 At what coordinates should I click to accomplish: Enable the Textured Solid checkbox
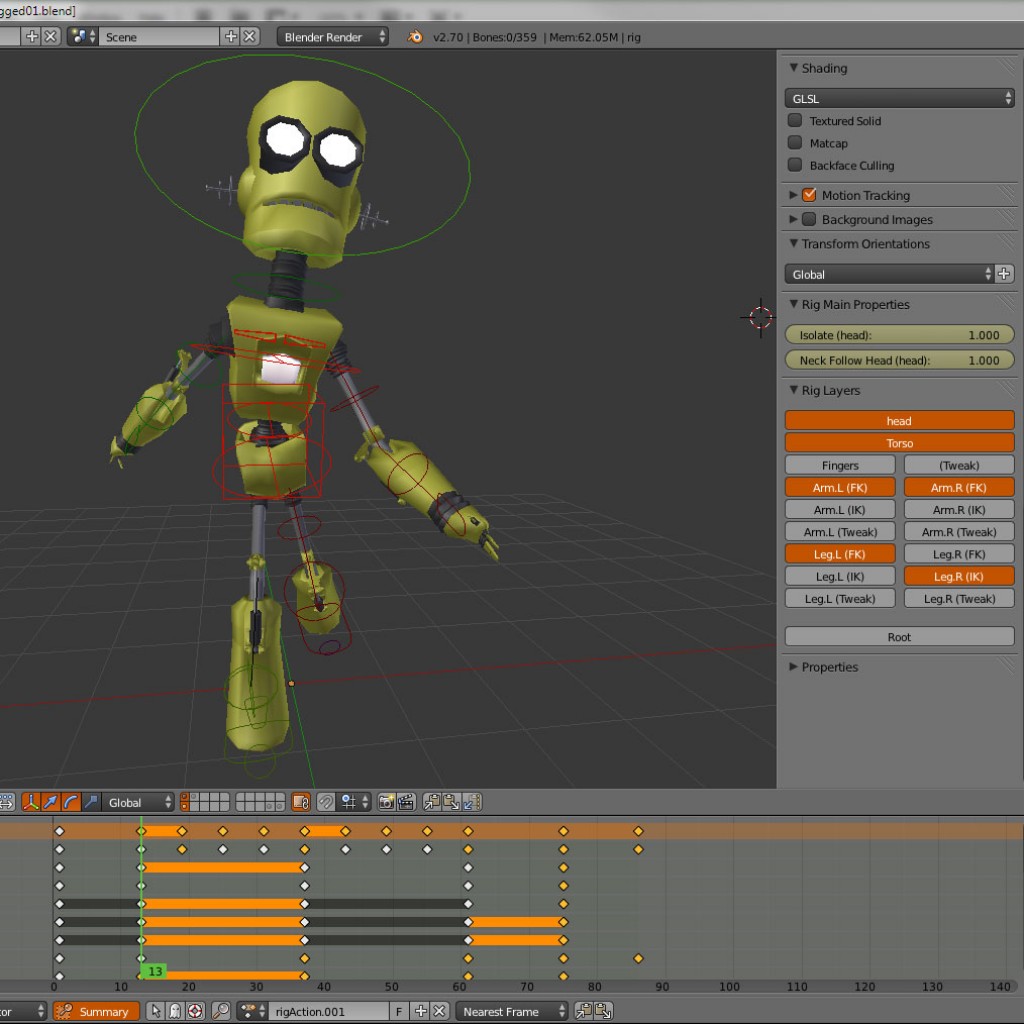pyautogui.click(x=795, y=120)
